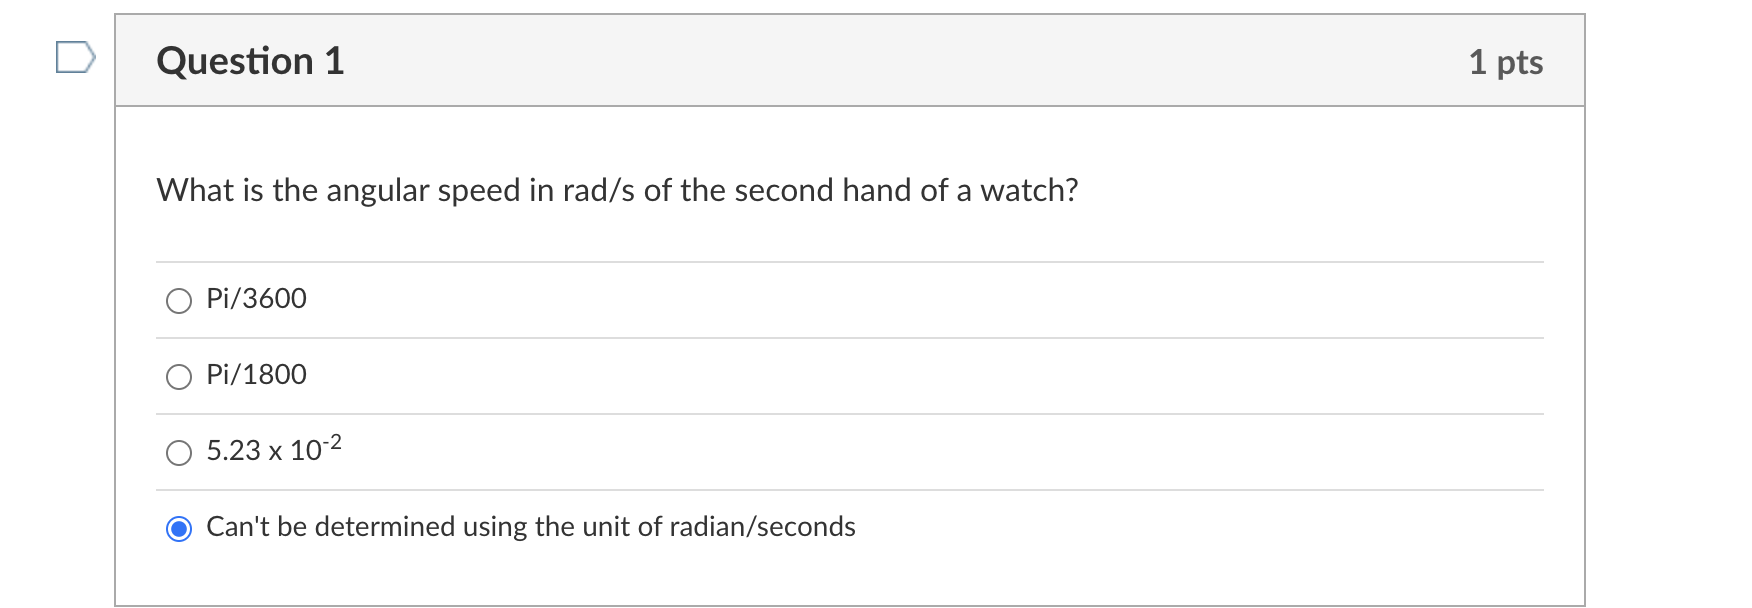Click the 1 pts label
Image resolution: width=1752 pixels, height=608 pixels.
pos(1505,61)
